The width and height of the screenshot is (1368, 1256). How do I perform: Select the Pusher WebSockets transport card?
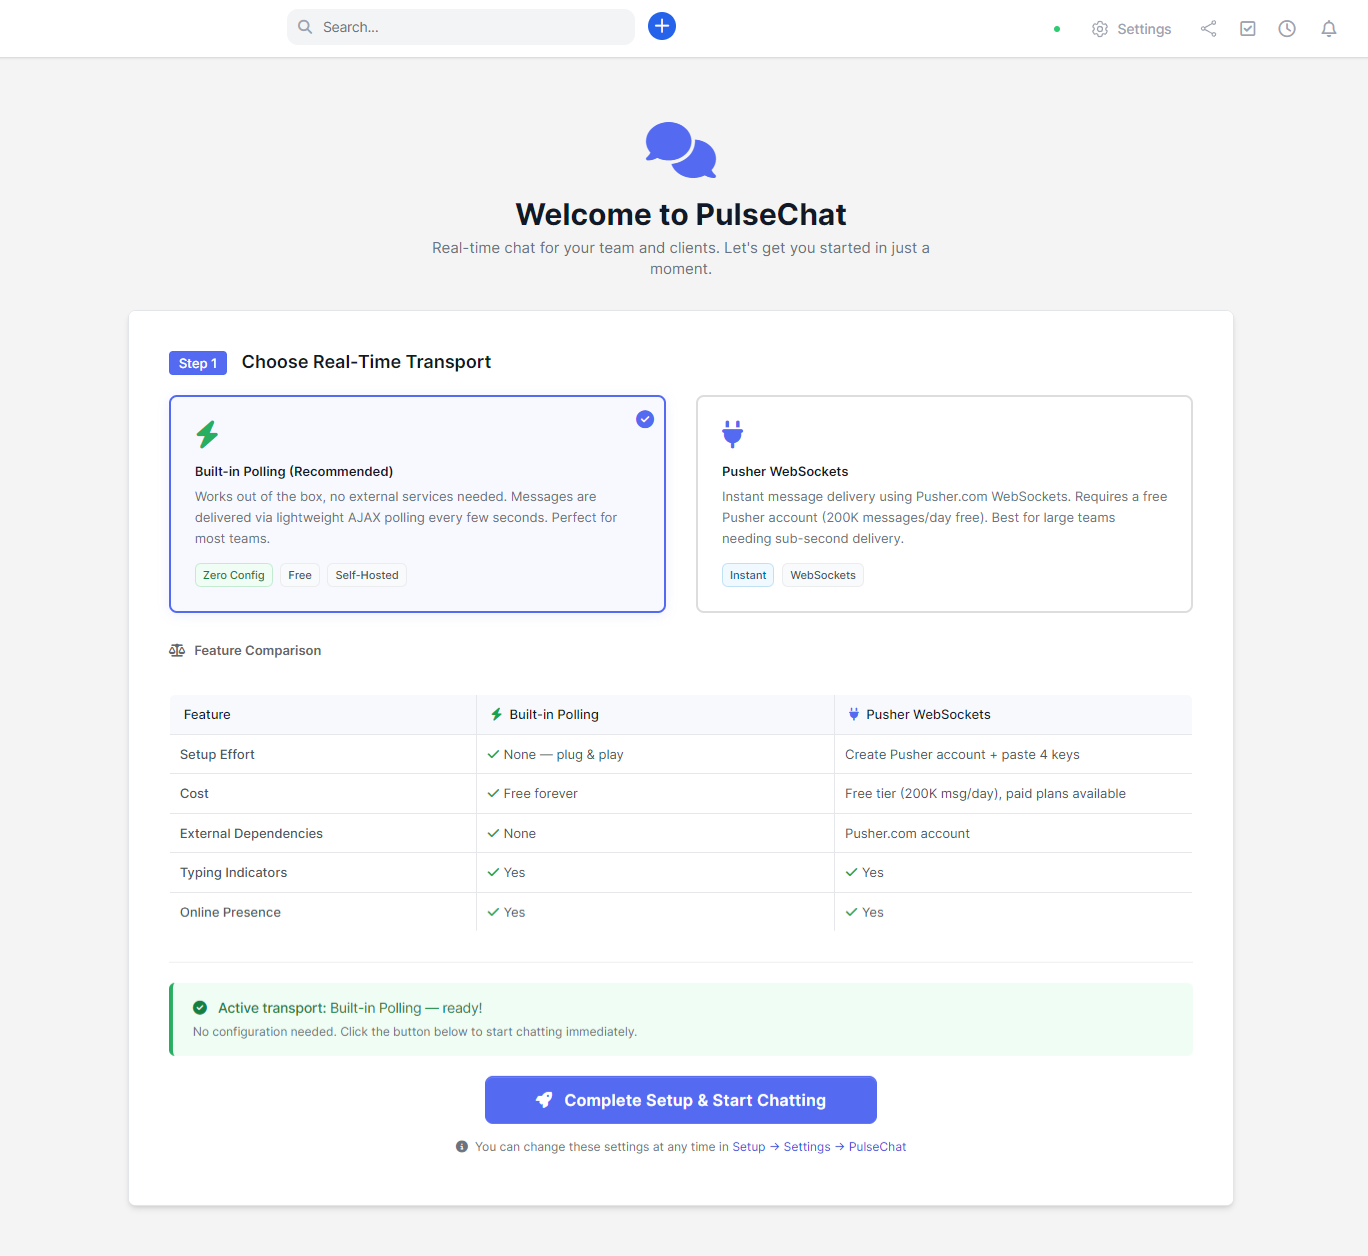tap(944, 504)
